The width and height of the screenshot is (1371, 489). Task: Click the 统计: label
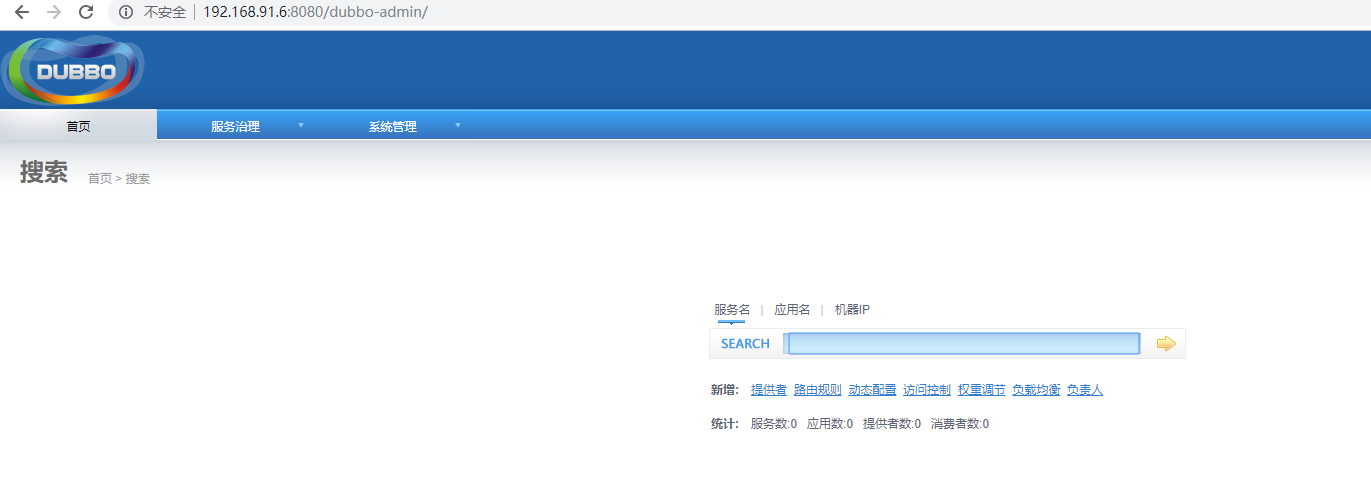(x=725, y=424)
